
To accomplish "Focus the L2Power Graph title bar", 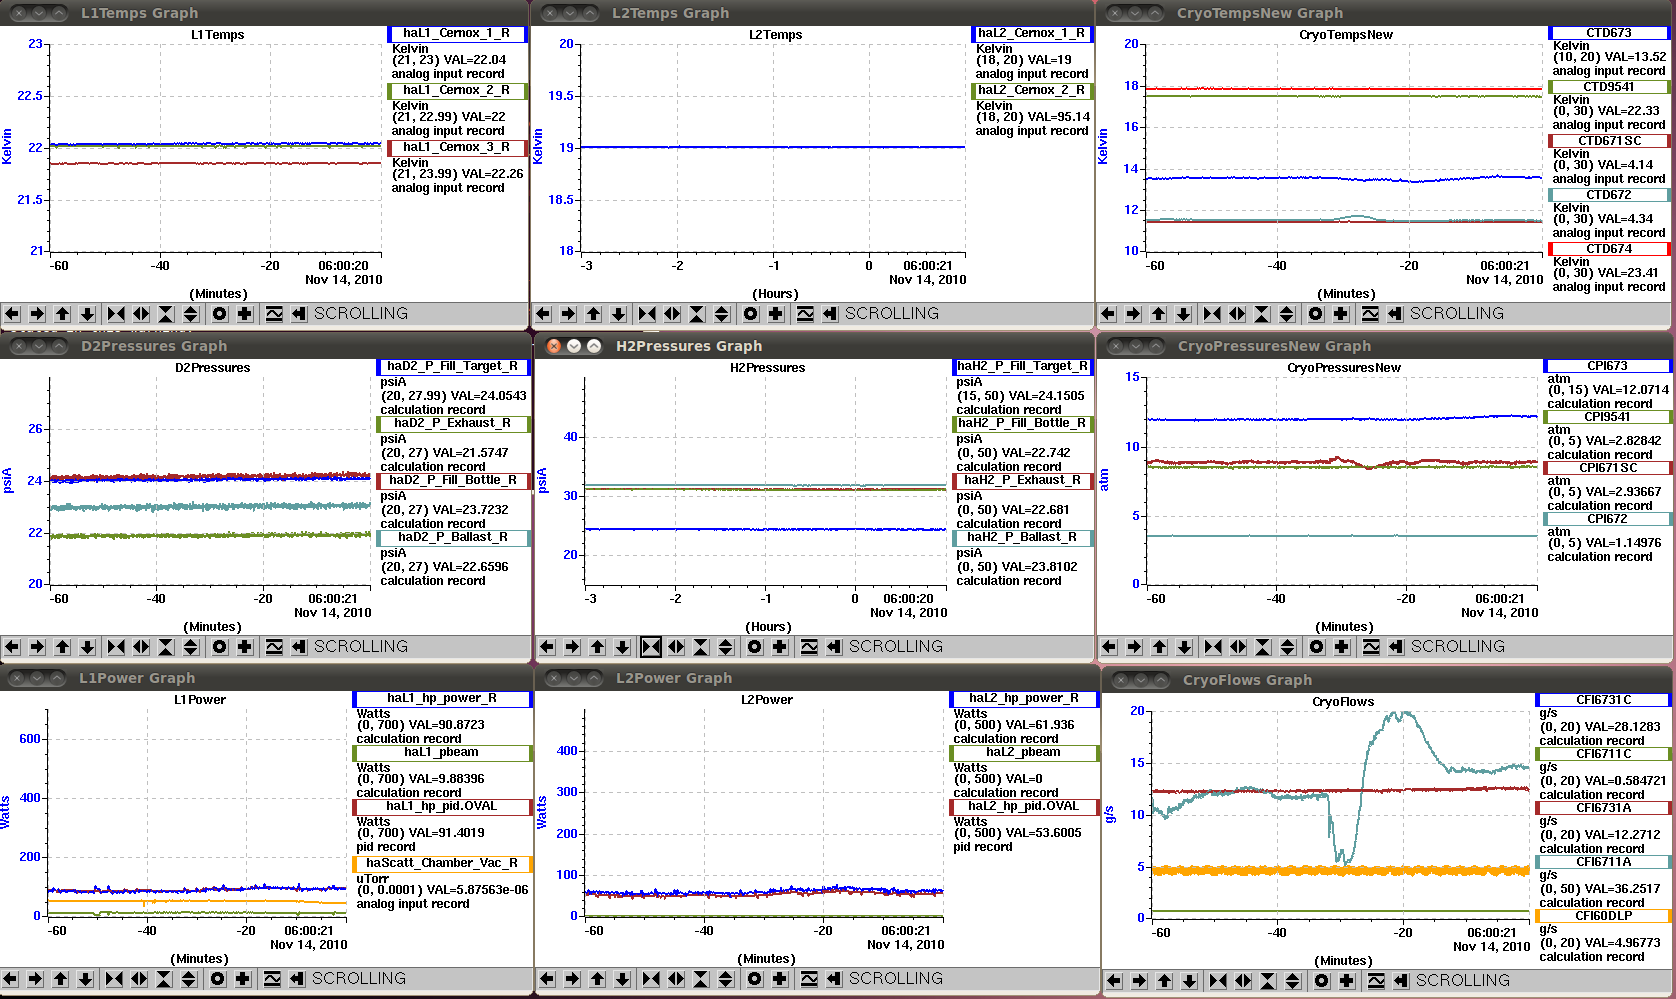I will click(x=816, y=678).
